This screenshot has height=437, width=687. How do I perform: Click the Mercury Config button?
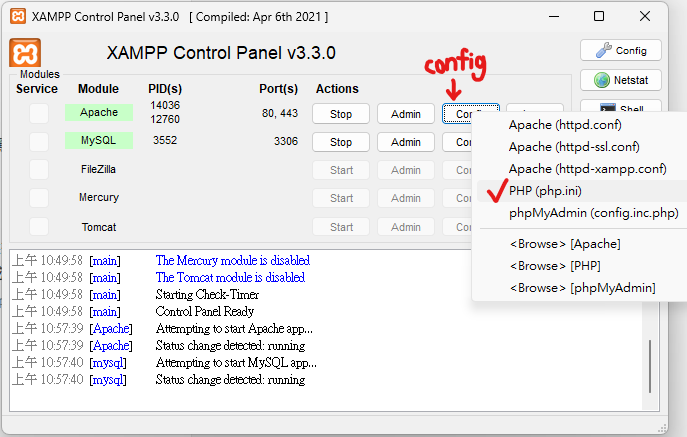pos(457,198)
